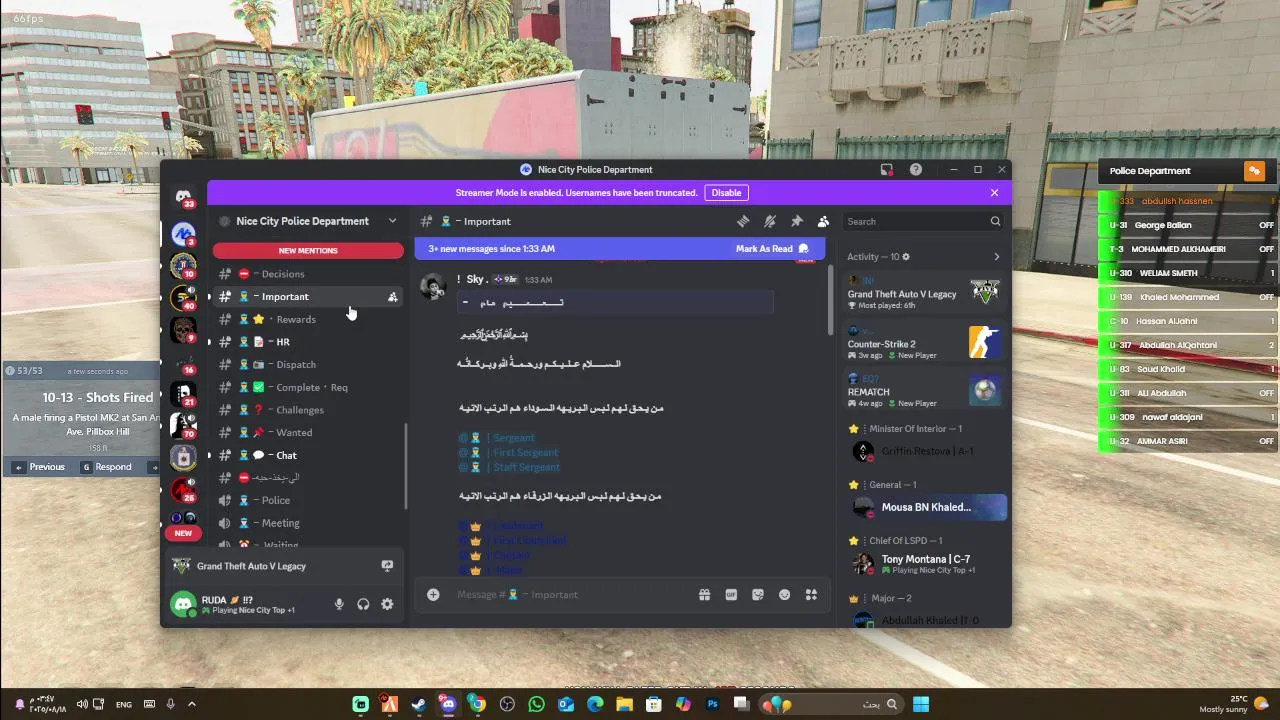Open User Settings gear icon
The width and height of the screenshot is (1280, 720).
click(387, 604)
